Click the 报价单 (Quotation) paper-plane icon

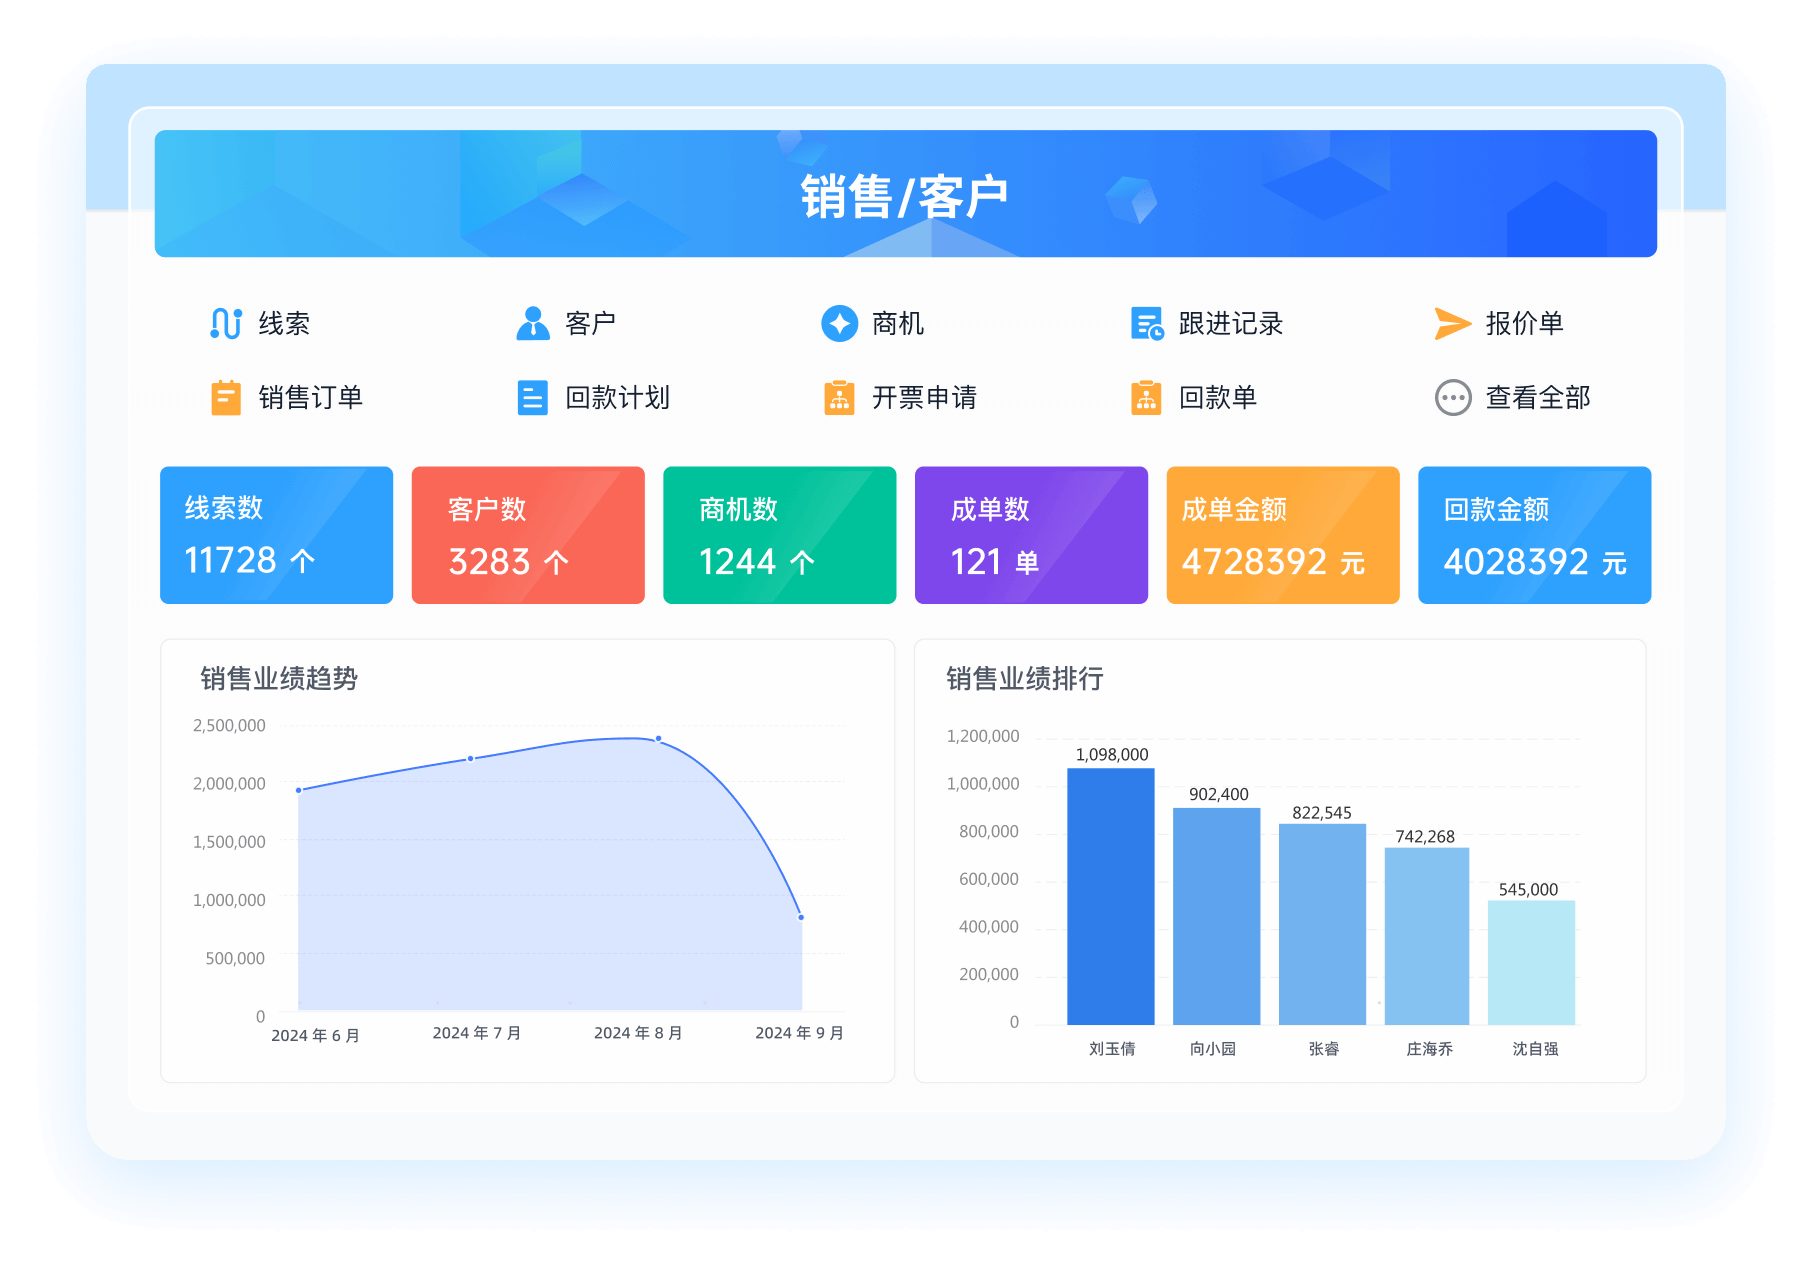click(1450, 322)
